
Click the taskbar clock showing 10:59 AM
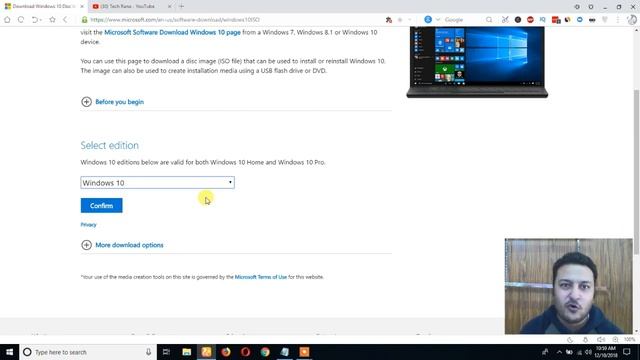point(606,352)
